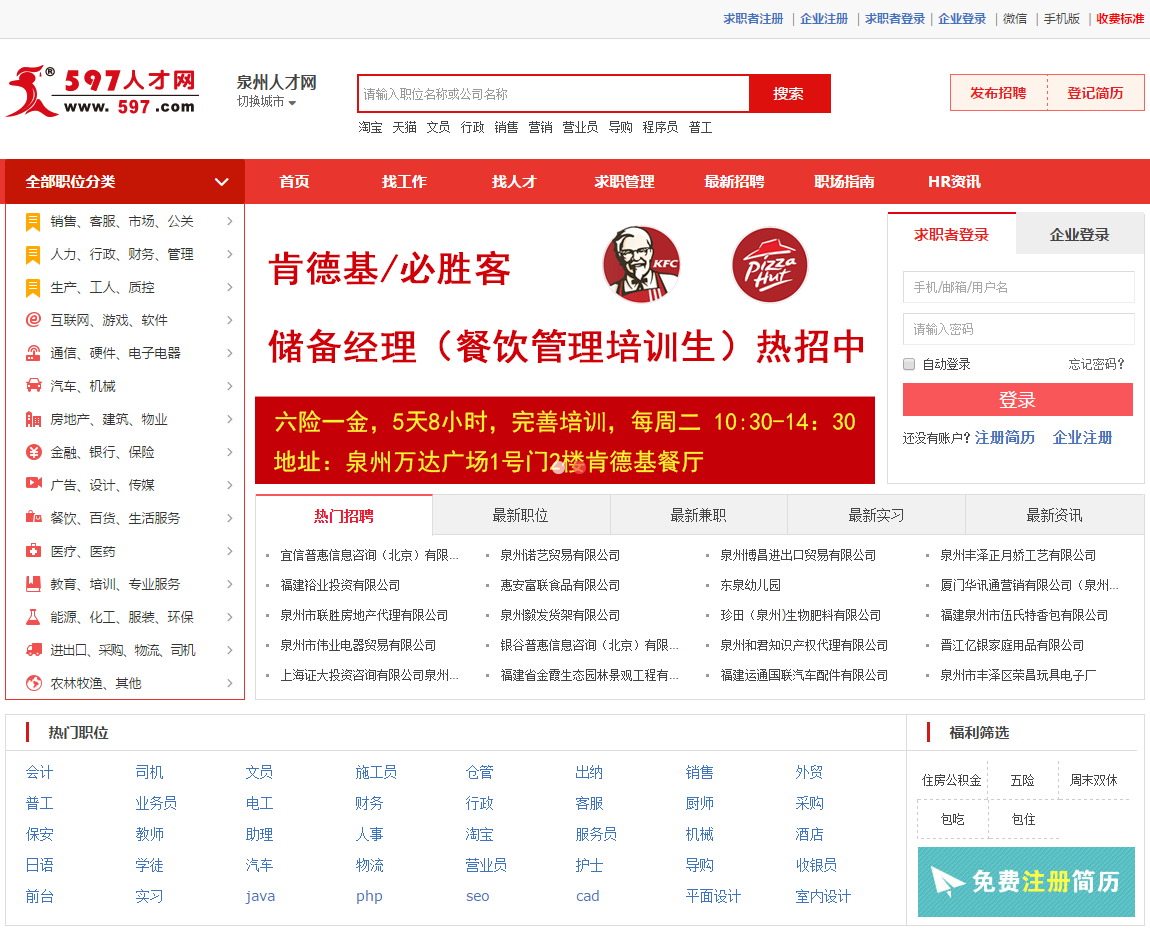Select the 周末双休 welfare filter

[x=1094, y=780]
